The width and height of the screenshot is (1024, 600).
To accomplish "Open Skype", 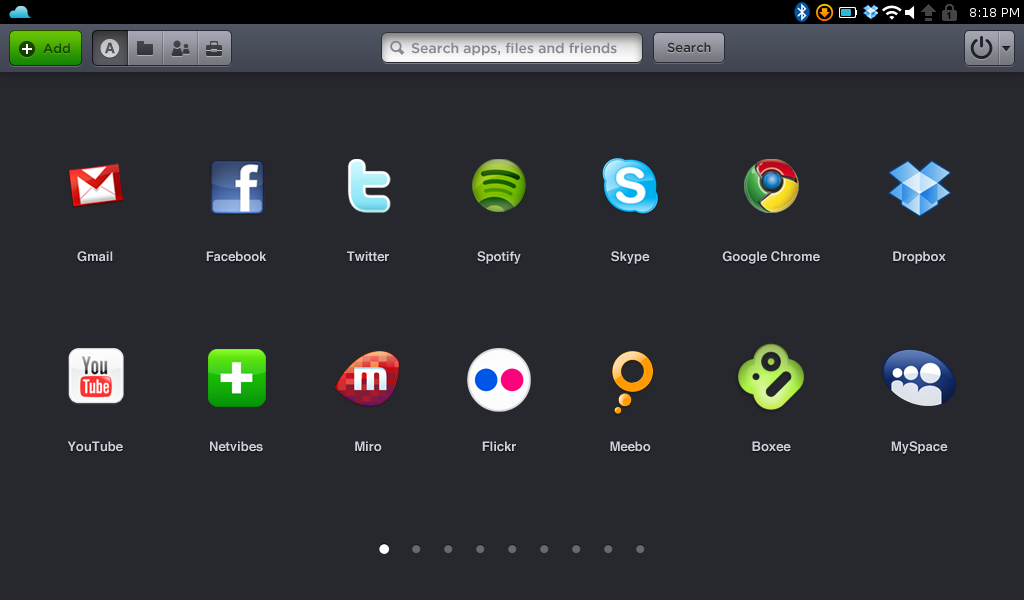I will tap(630, 185).
